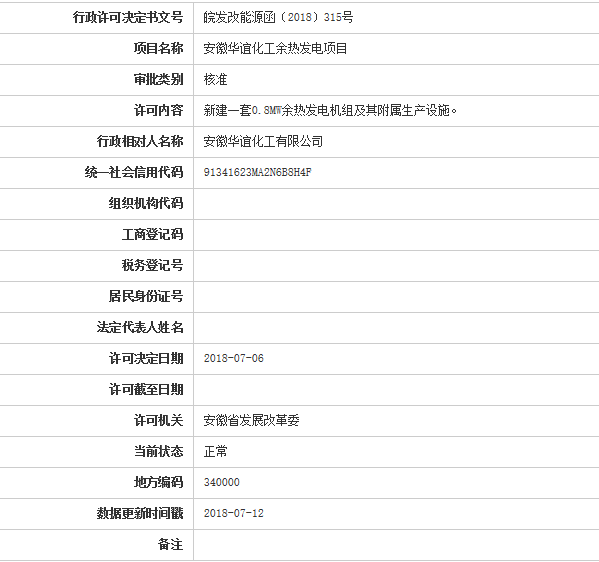This screenshot has height=562, width=599.
Task: Click the 行政许可决定书文号 label
Action: [x=128, y=17]
